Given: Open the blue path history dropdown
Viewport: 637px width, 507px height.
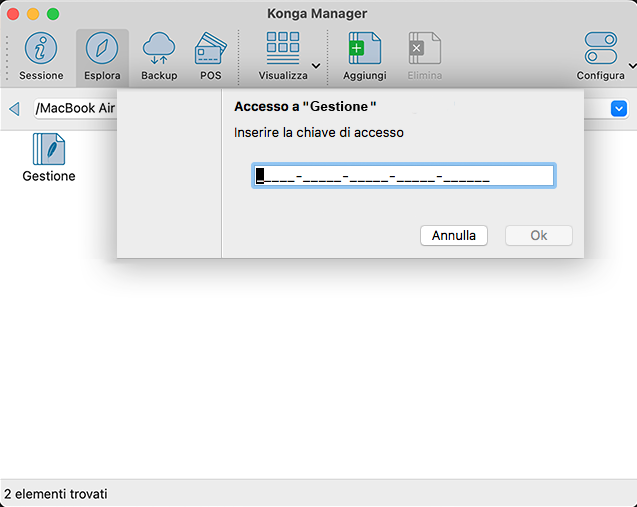Looking at the screenshot, I should (x=619, y=108).
